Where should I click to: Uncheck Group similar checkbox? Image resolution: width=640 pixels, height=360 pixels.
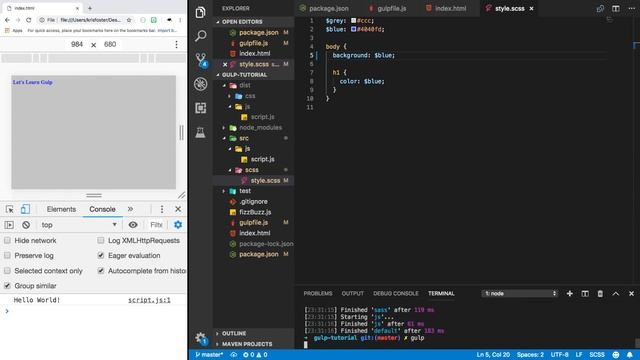coord(7,286)
